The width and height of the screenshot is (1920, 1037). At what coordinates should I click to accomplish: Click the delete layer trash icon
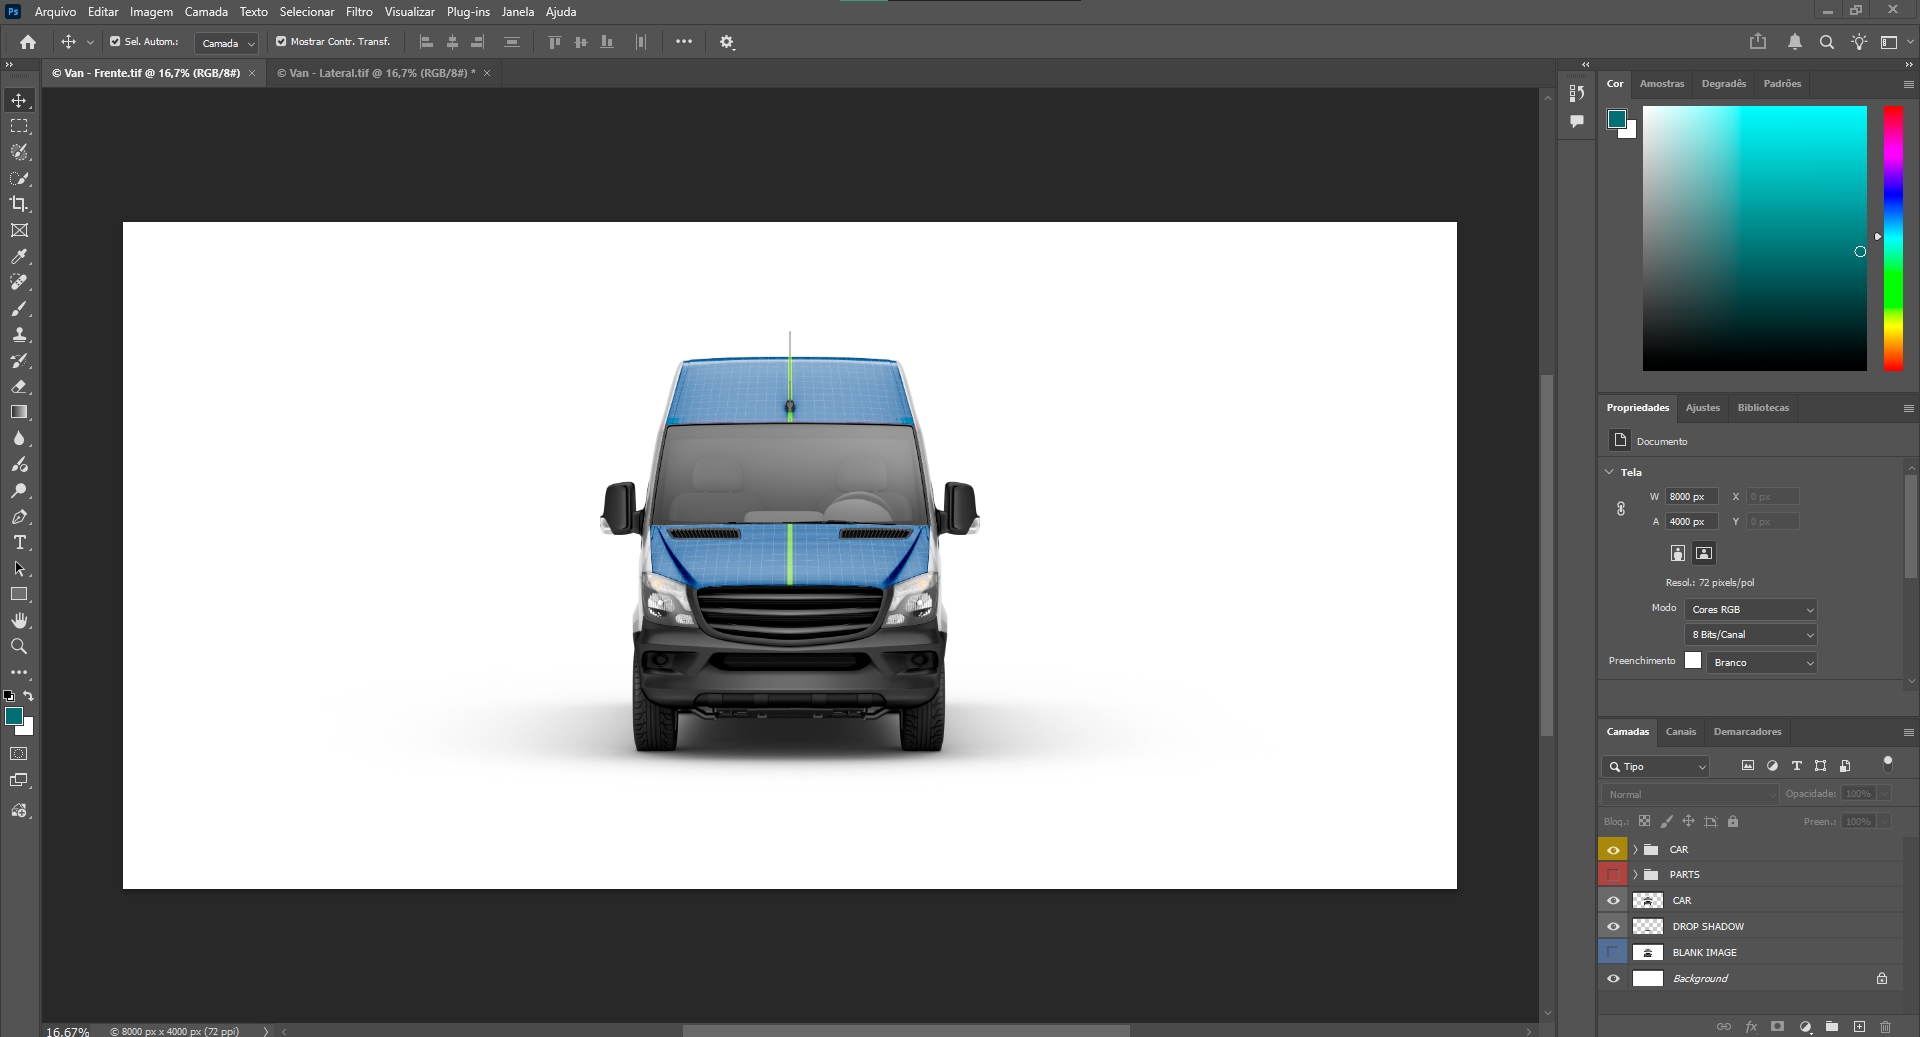pos(1885,1026)
